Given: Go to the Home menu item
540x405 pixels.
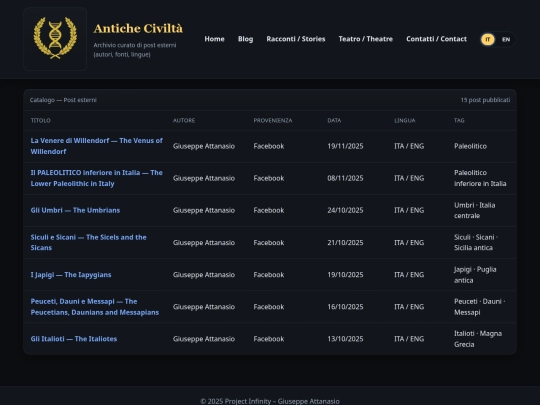Looking at the screenshot, I should (214, 39).
